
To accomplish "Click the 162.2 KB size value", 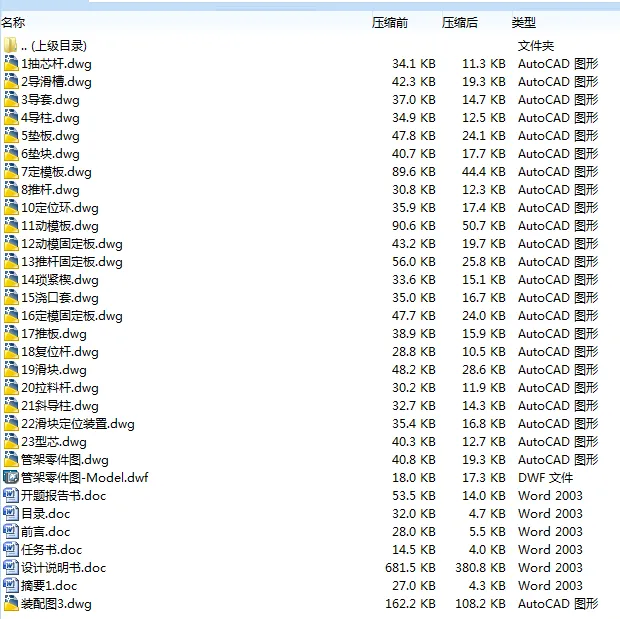I will tap(410, 604).
